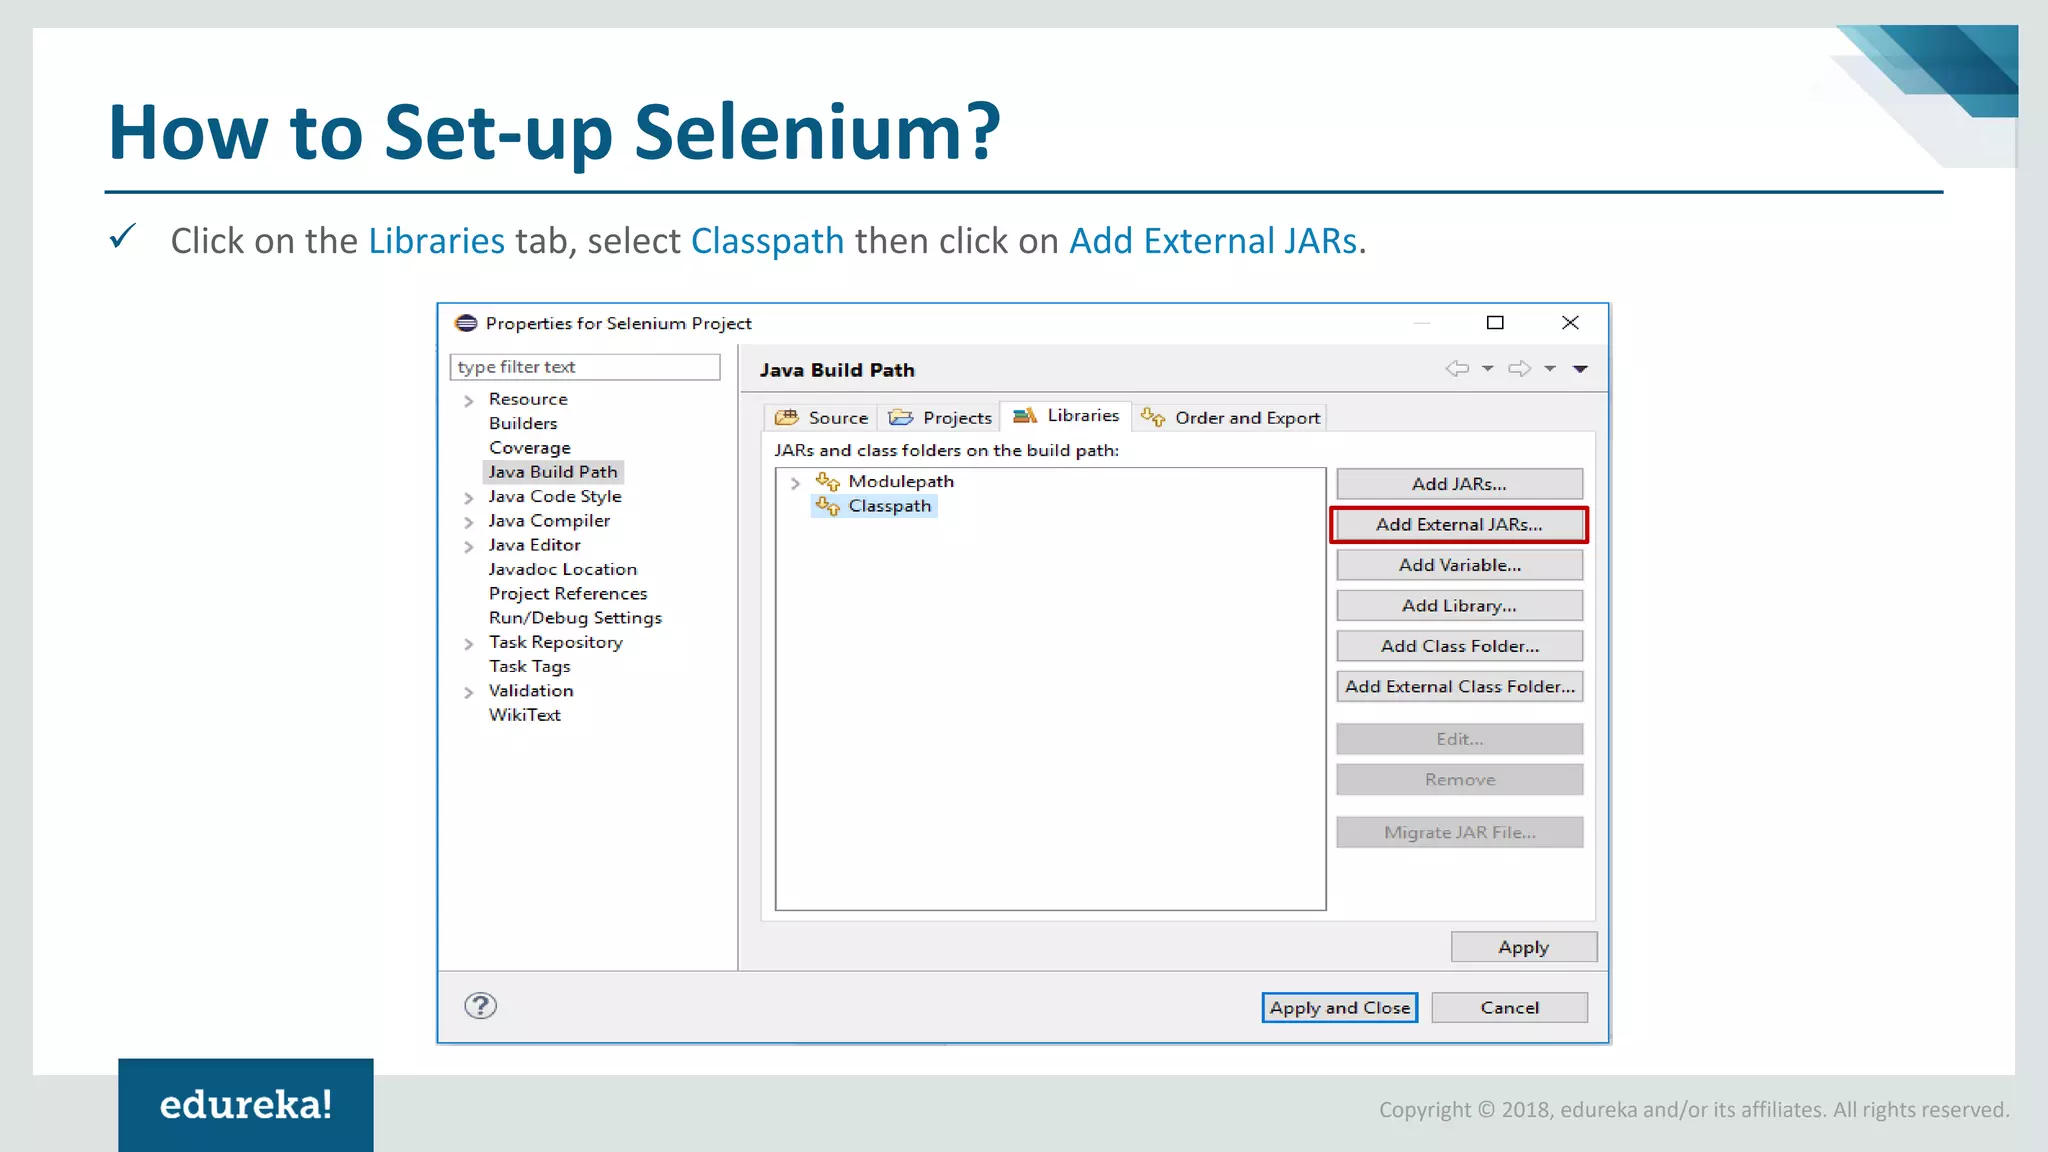Click the Apply button
This screenshot has width=2048, height=1152.
click(1523, 947)
